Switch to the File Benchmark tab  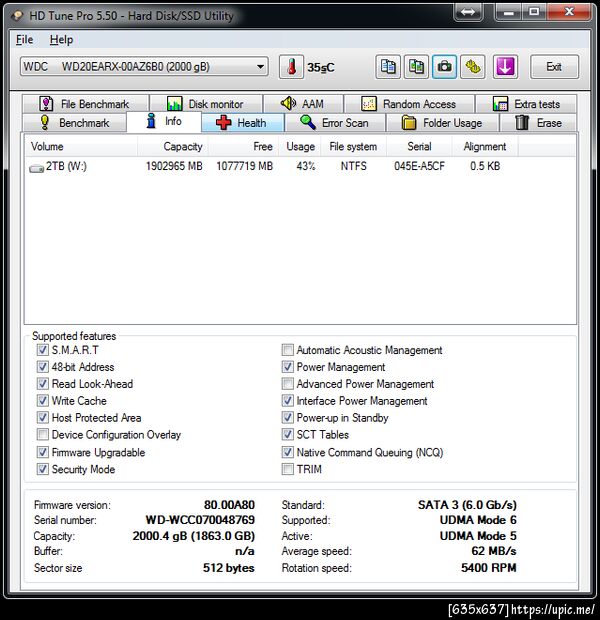coord(86,104)
